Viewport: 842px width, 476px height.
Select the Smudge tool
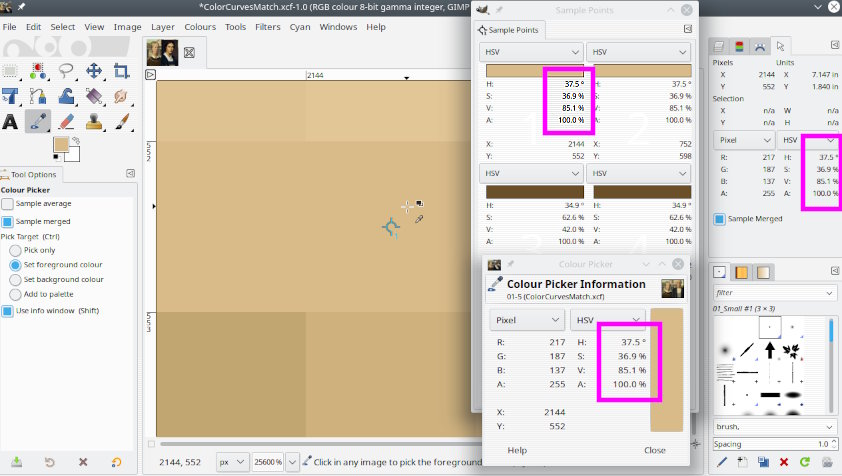tap(122, 96)
